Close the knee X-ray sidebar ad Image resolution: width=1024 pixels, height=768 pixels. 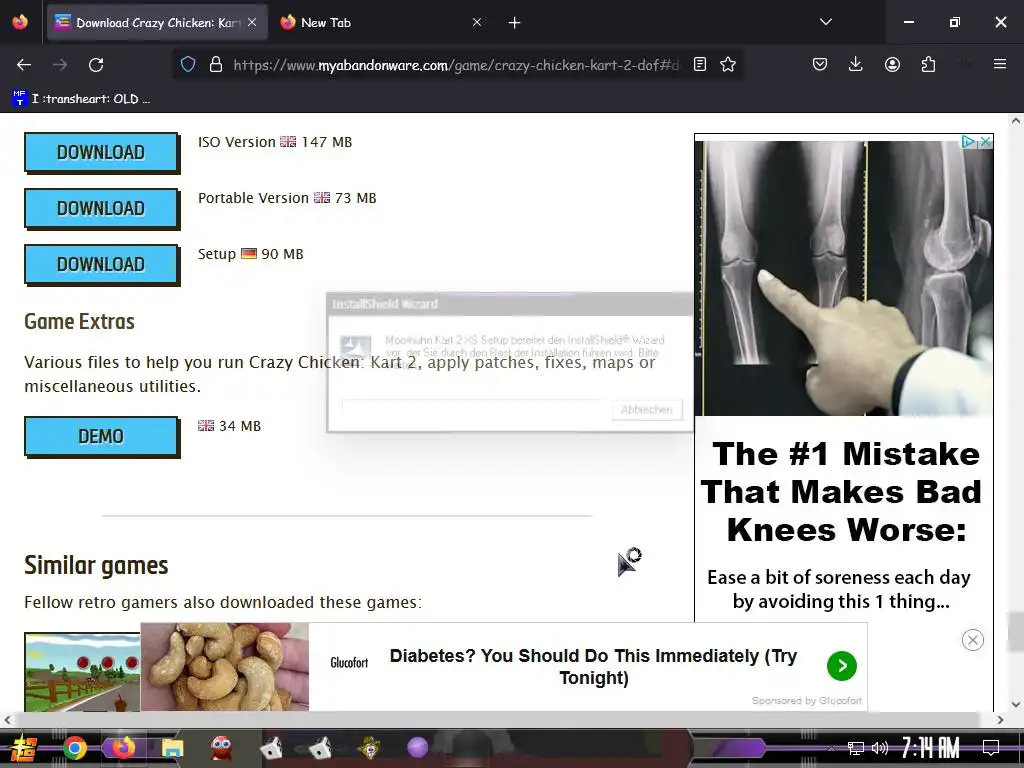pyautogui.click(x=985, y=142)
